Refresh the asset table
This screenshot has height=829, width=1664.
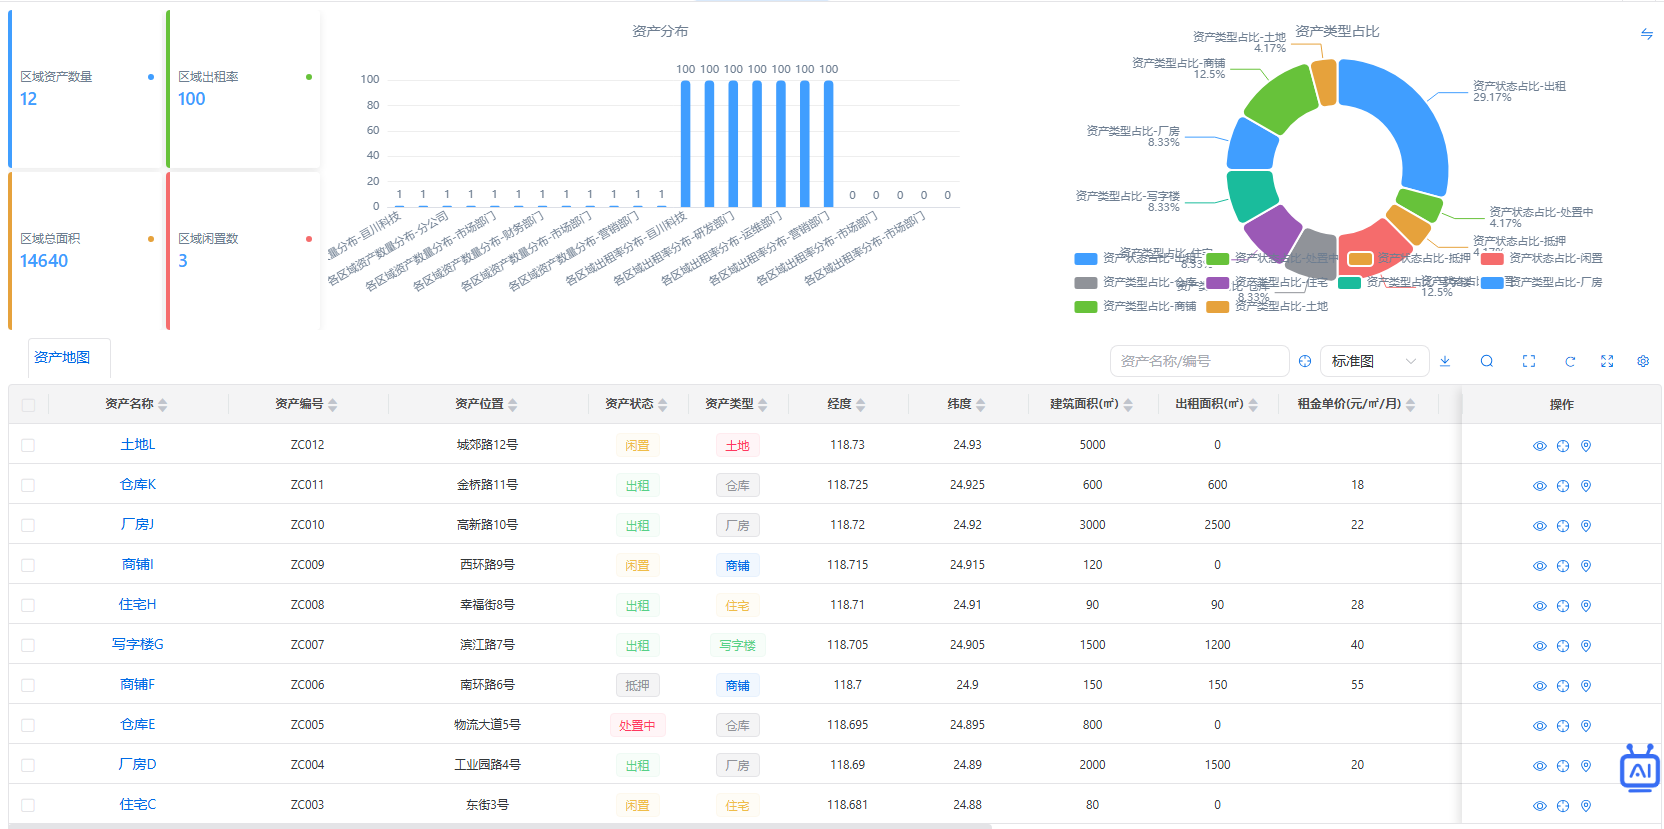coord(1570,361)
